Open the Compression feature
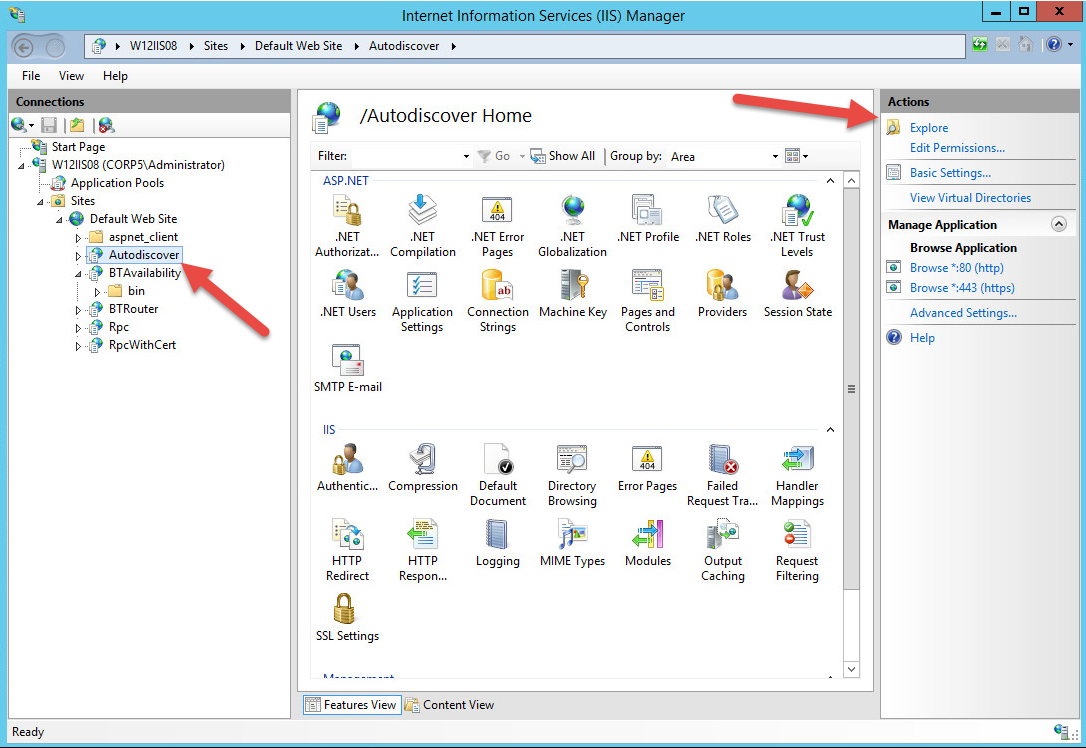 click(x=422, y=468)
